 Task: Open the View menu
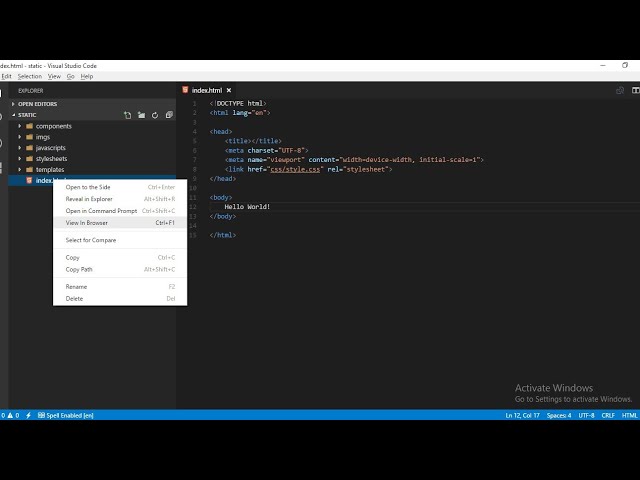tap(54, 76)
